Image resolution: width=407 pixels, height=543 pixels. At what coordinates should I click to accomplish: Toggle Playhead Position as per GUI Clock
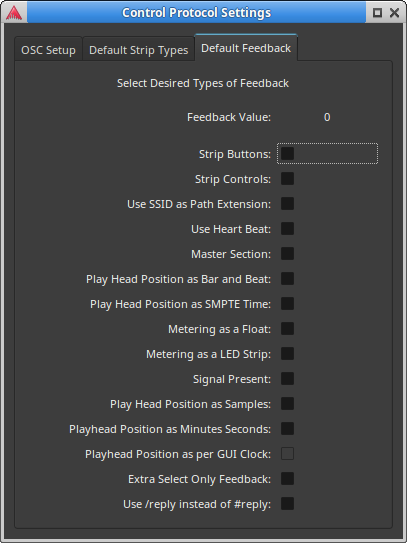[x=287, y=453]
